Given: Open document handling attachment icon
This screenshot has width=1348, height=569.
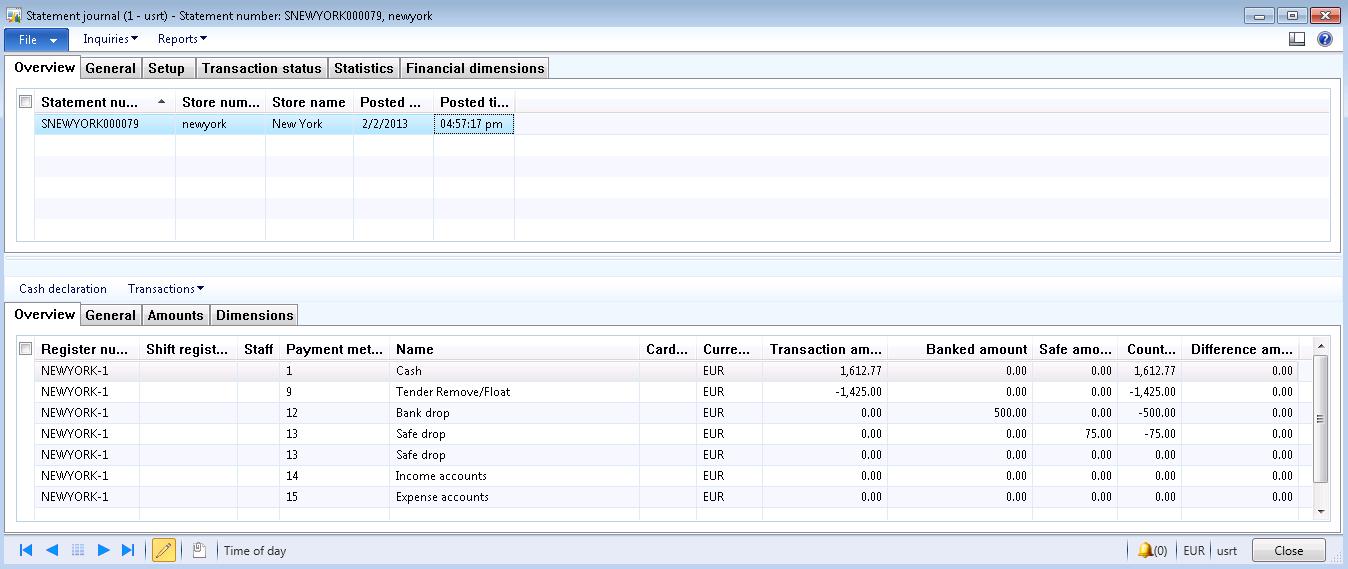Looking at the screenshot, I should click(x=199, y=550).
